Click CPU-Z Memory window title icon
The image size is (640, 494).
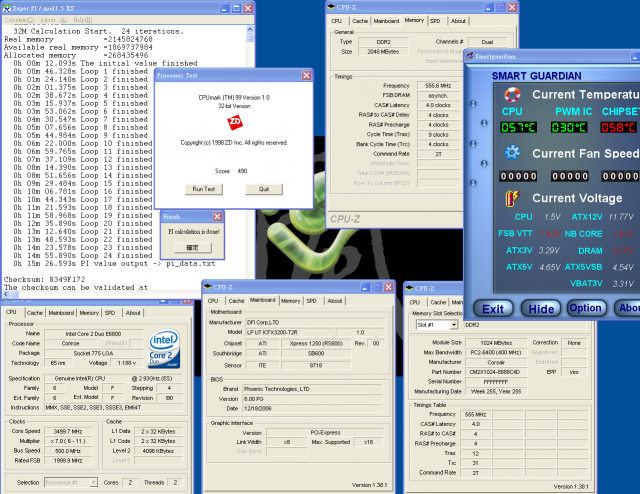point(331,7)
